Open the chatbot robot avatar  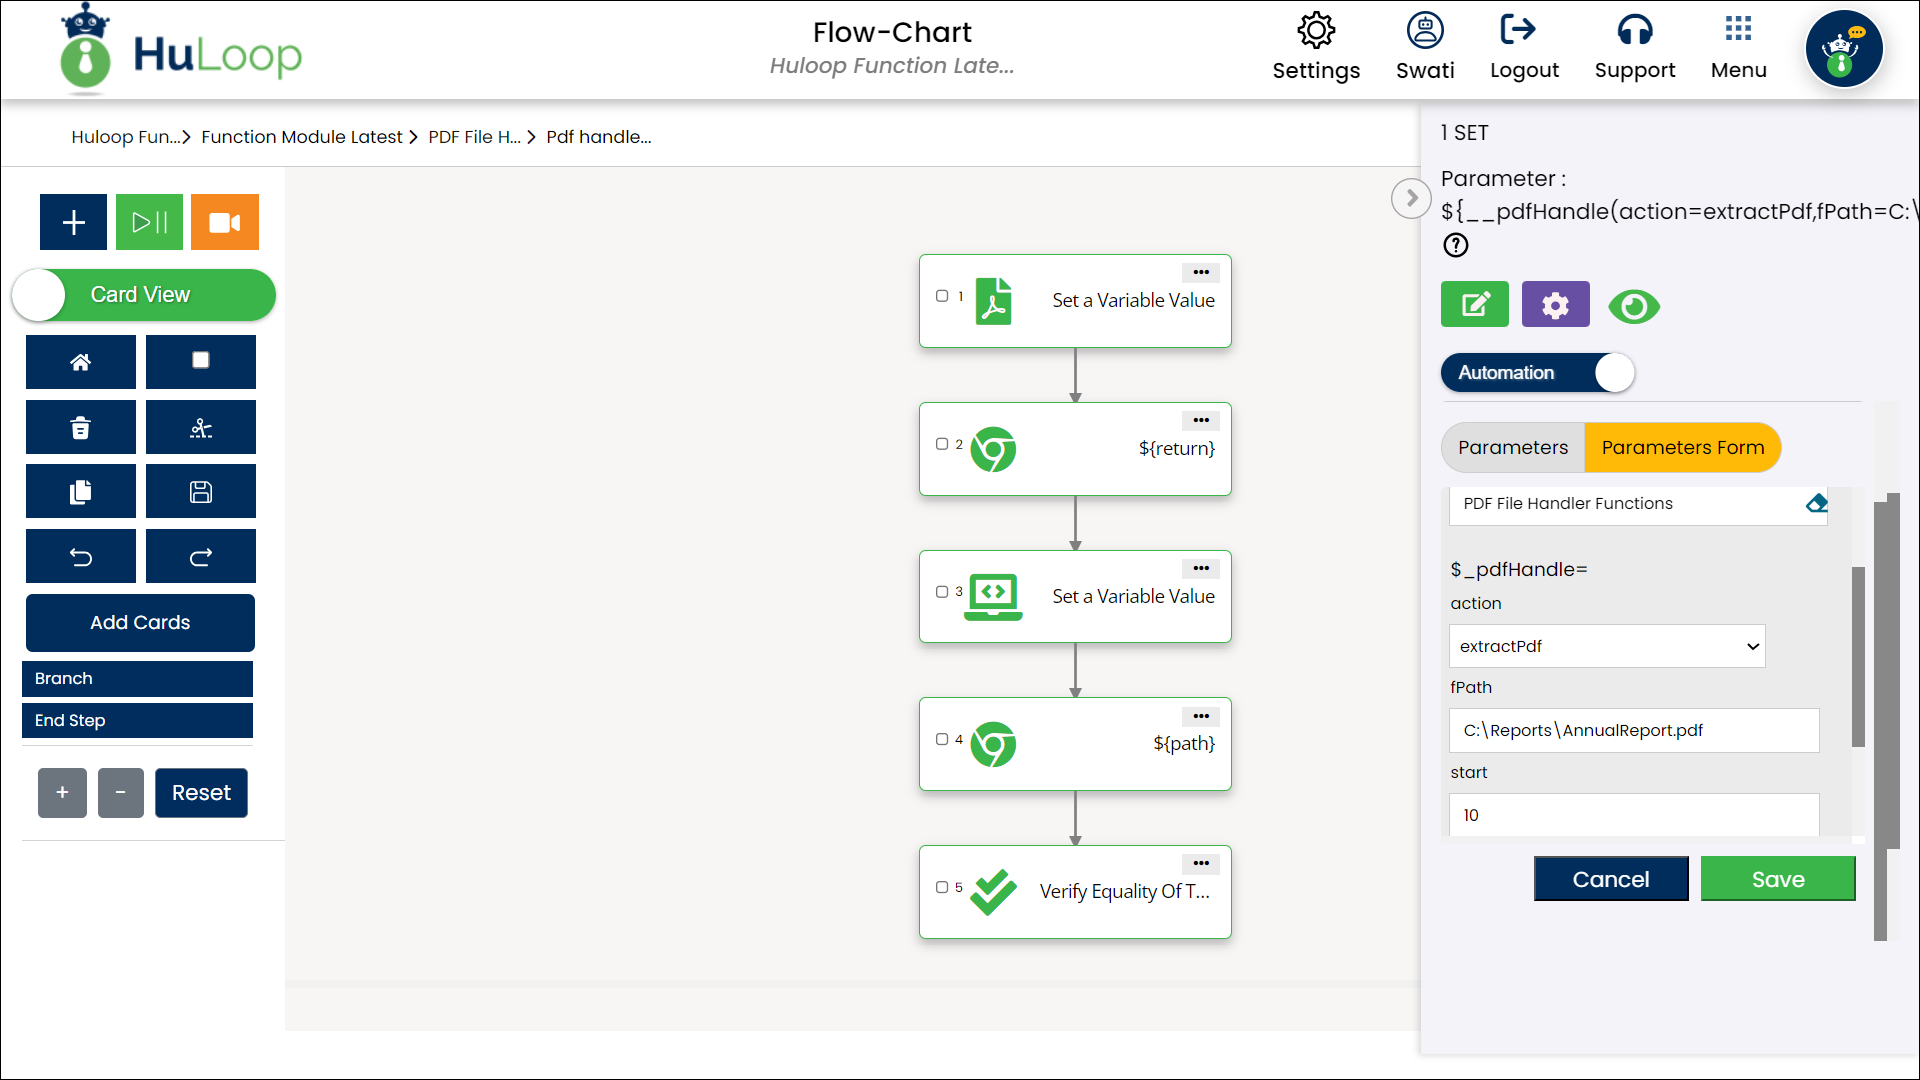coord(1844,49)
